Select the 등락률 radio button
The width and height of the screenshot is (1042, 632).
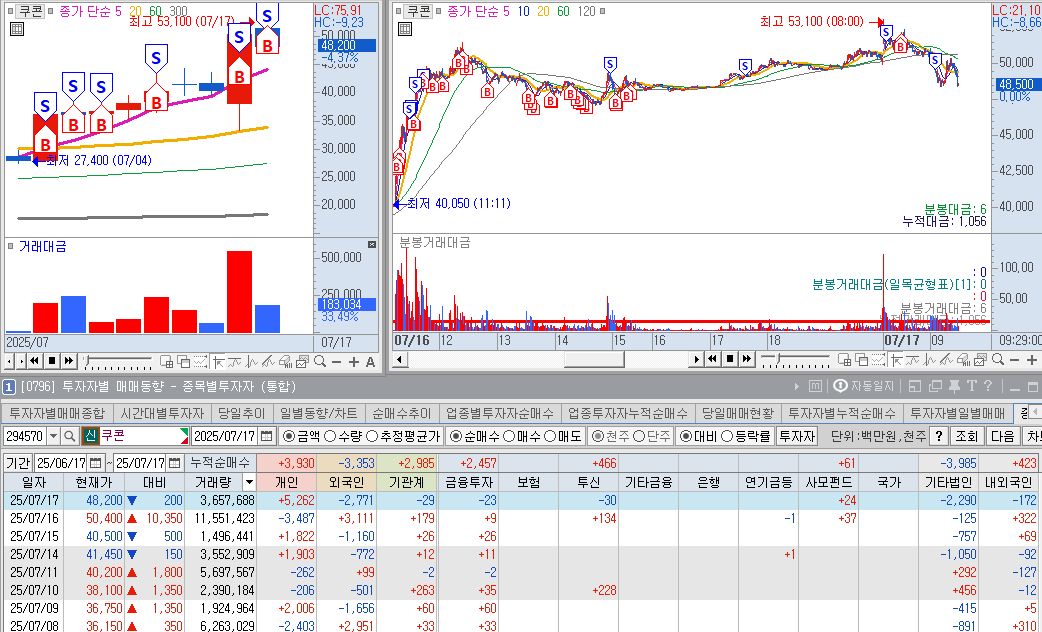(x=726, y=437)
